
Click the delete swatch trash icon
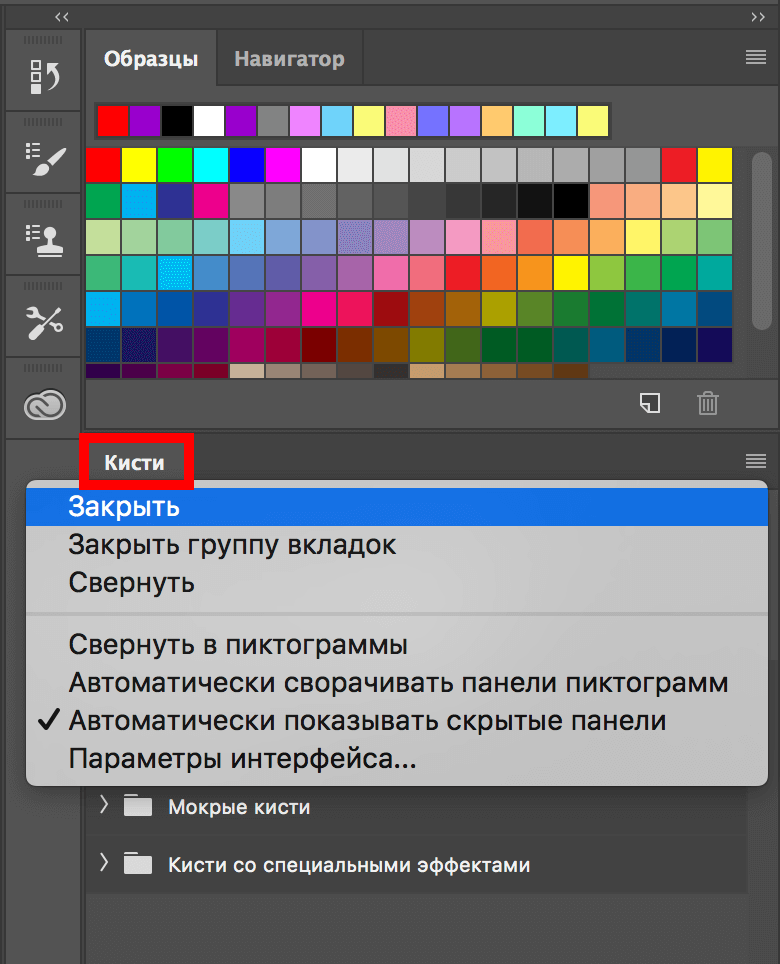point(707,403)
